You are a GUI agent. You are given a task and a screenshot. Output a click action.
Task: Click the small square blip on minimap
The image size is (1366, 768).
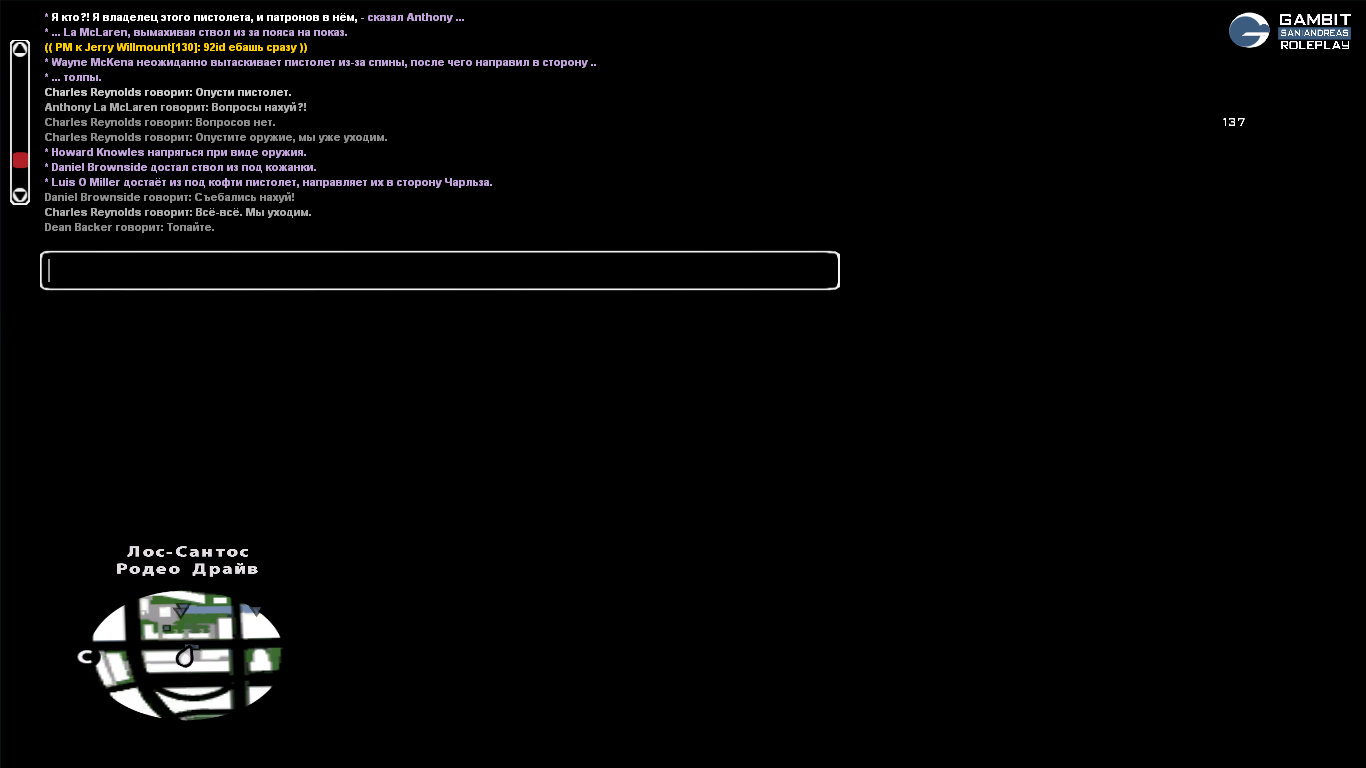pos(166,628)
